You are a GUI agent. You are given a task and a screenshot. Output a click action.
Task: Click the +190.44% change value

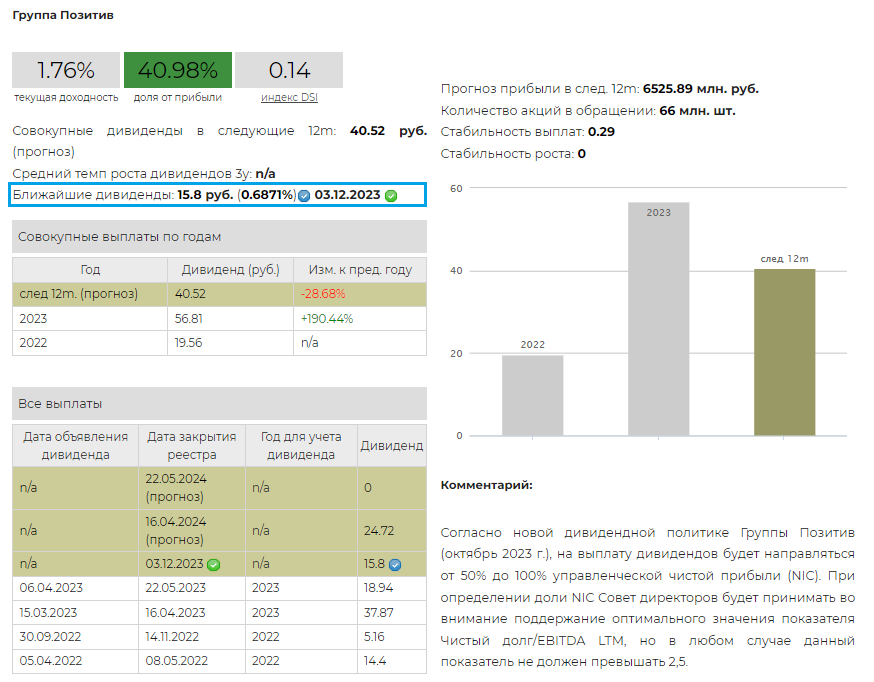327,318
